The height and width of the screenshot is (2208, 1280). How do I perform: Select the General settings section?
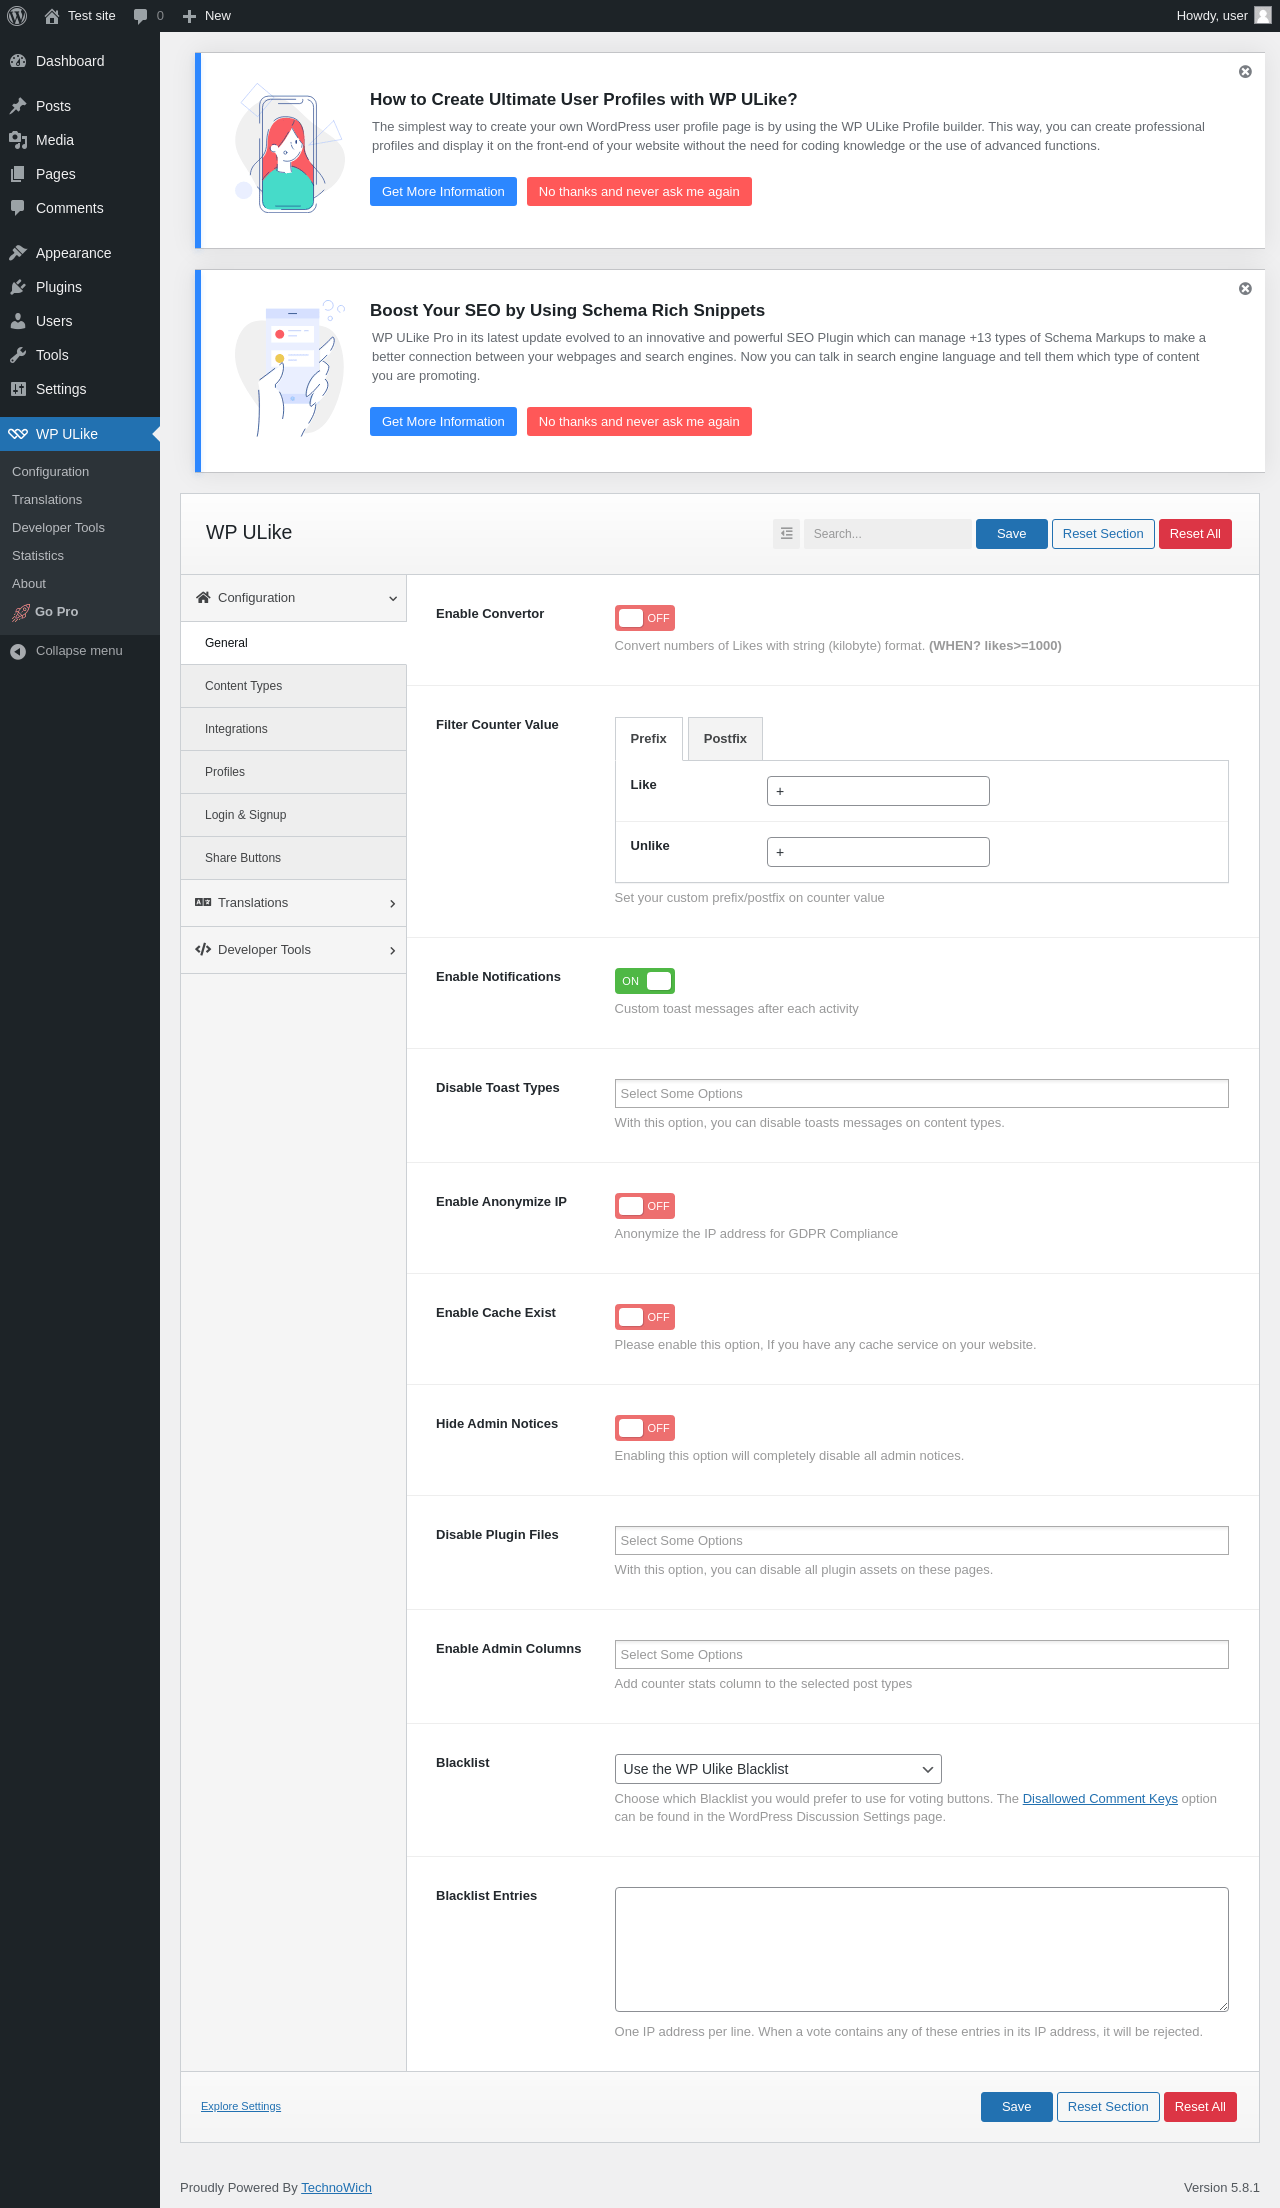point(293,643)
